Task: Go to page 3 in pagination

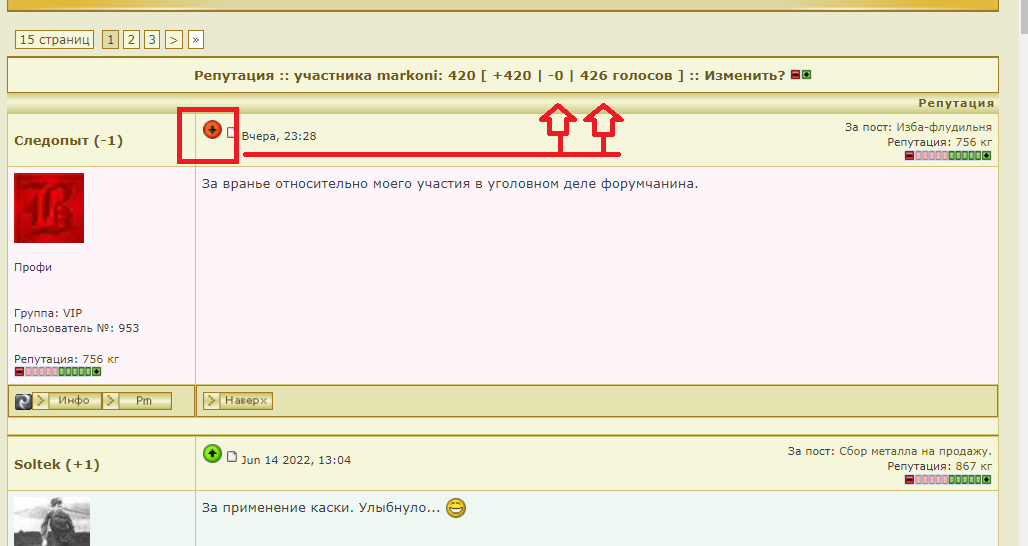Action: pyautogui.click(x=152, y=39)
